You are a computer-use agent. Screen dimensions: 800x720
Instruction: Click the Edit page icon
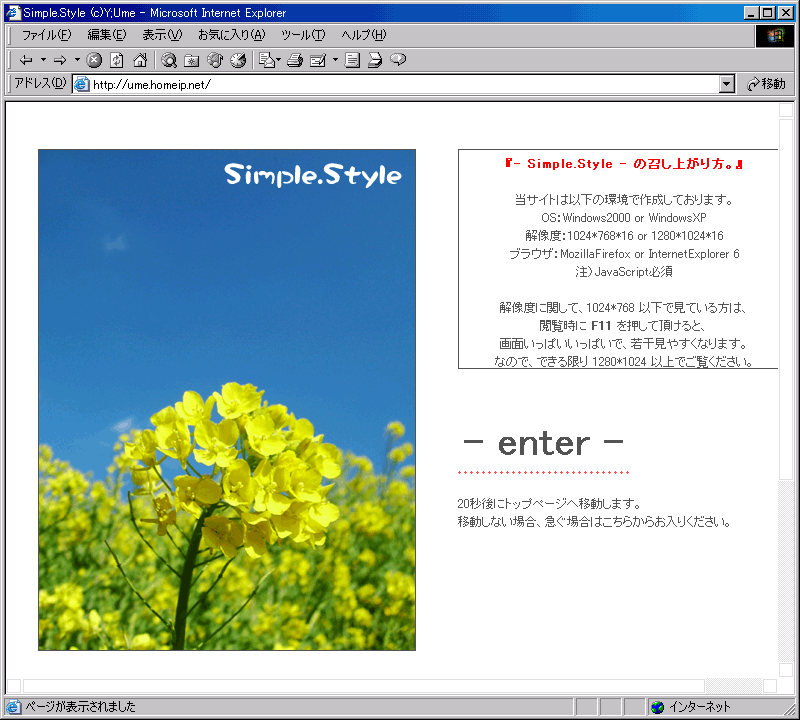[318, 60]
